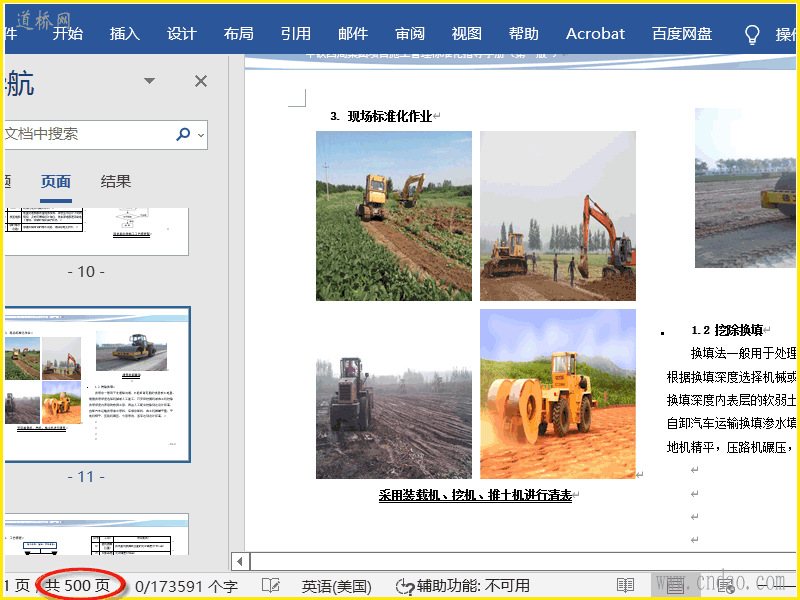
Task: Select the road roller photo in right column
Action: (x=745, y=188)
